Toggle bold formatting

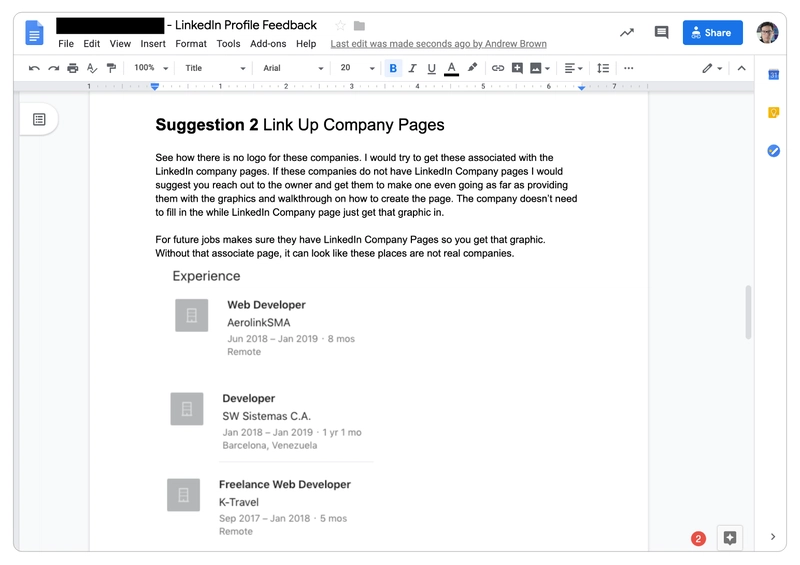tap(393, 68)
